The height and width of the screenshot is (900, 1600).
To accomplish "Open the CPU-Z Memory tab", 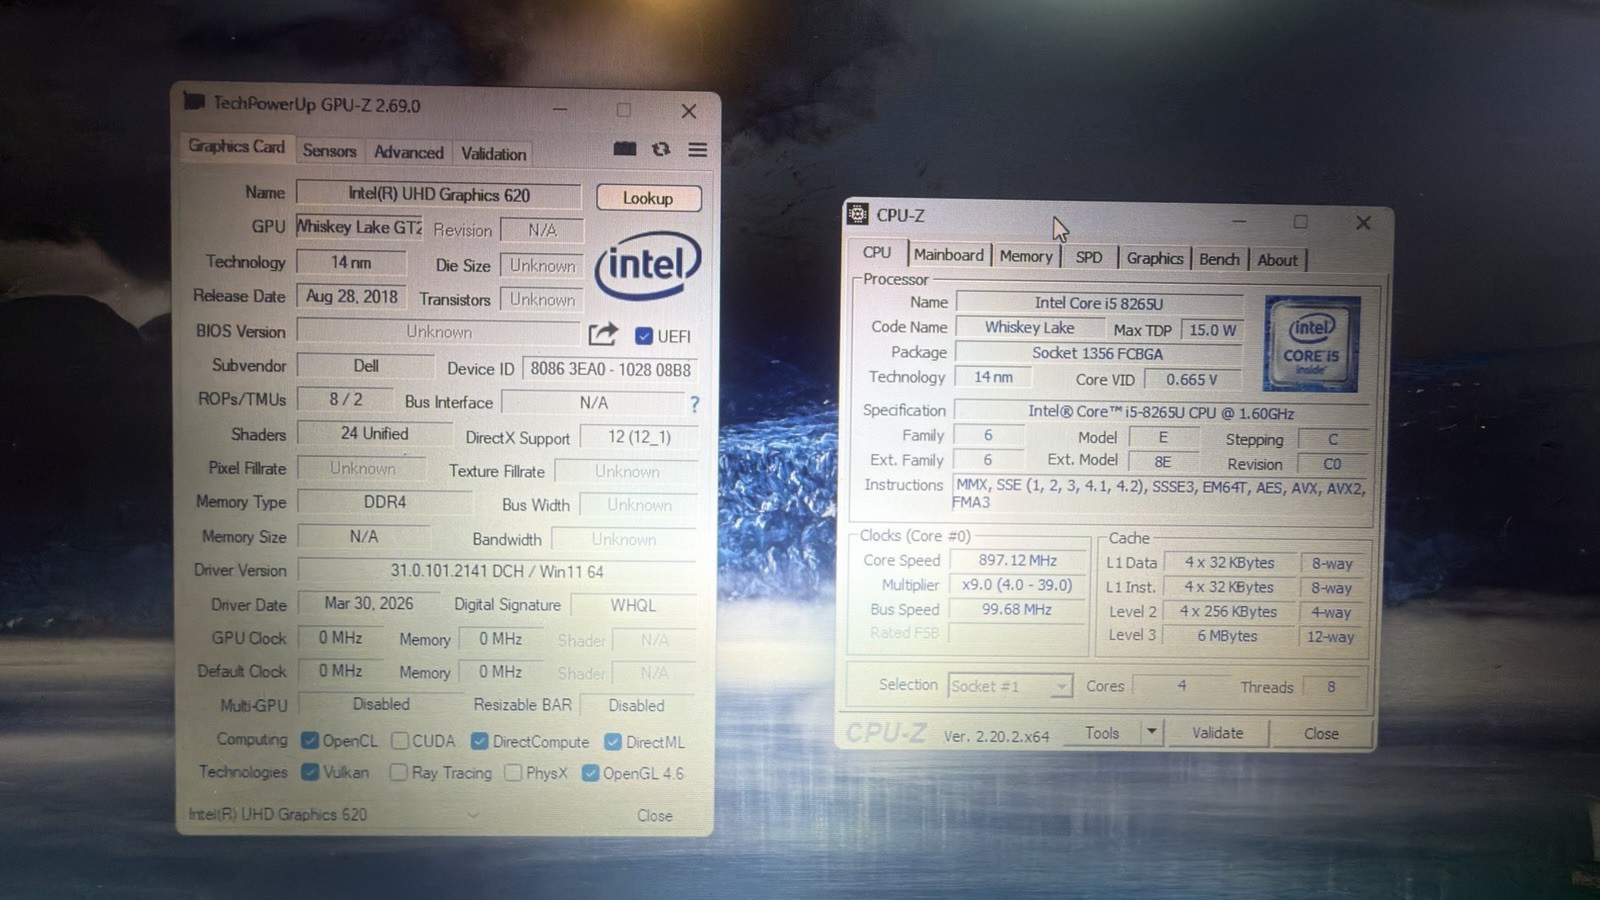I will point(1026,256).
